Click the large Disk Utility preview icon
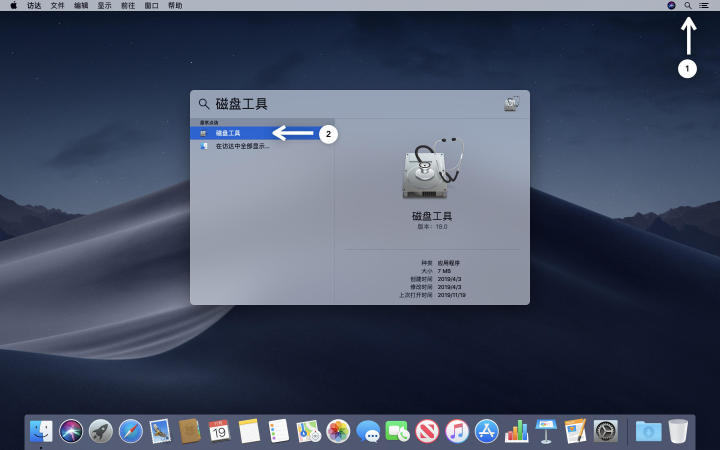The image size is (720, 450). tap(433, 168)
